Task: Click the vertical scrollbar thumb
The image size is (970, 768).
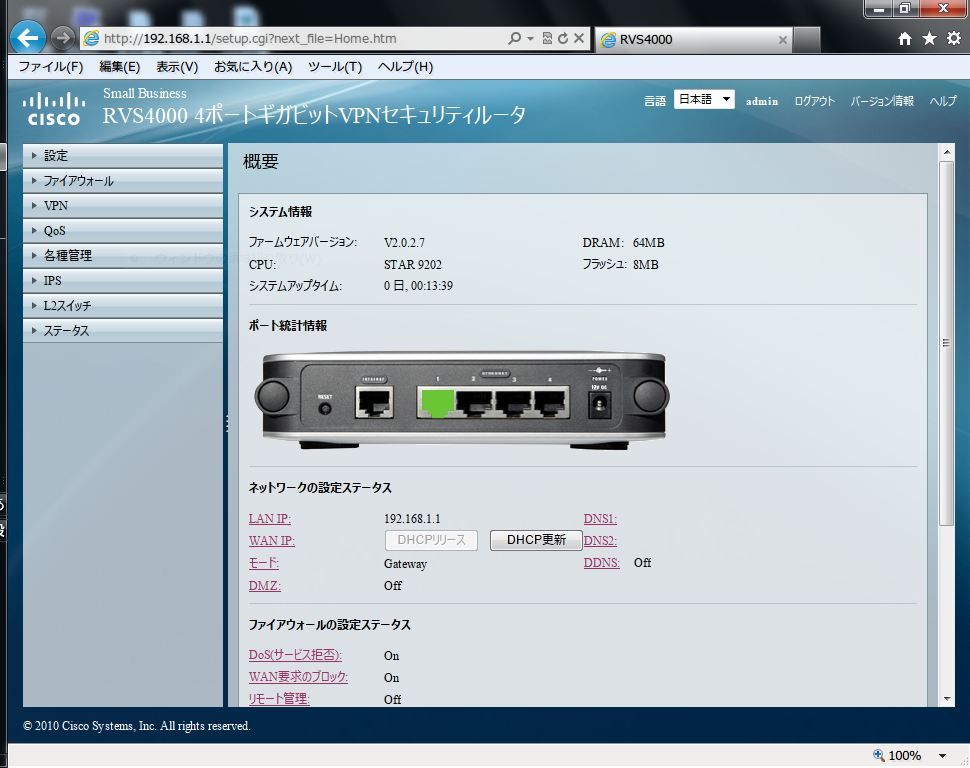Action: click(x=946, y=343)
